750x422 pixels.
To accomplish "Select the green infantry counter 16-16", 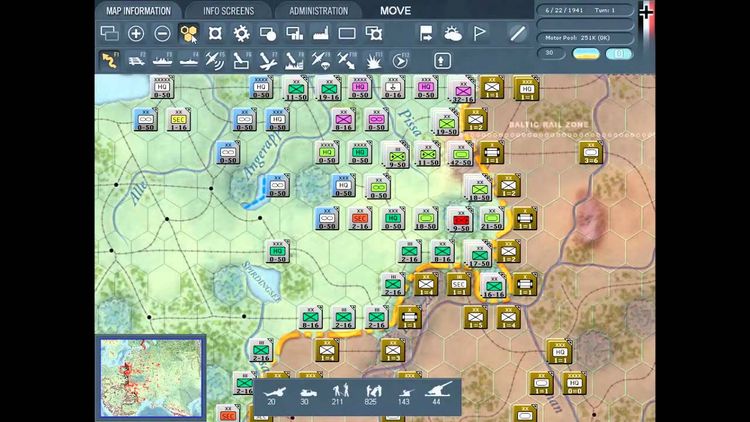I will pos(493,285).
